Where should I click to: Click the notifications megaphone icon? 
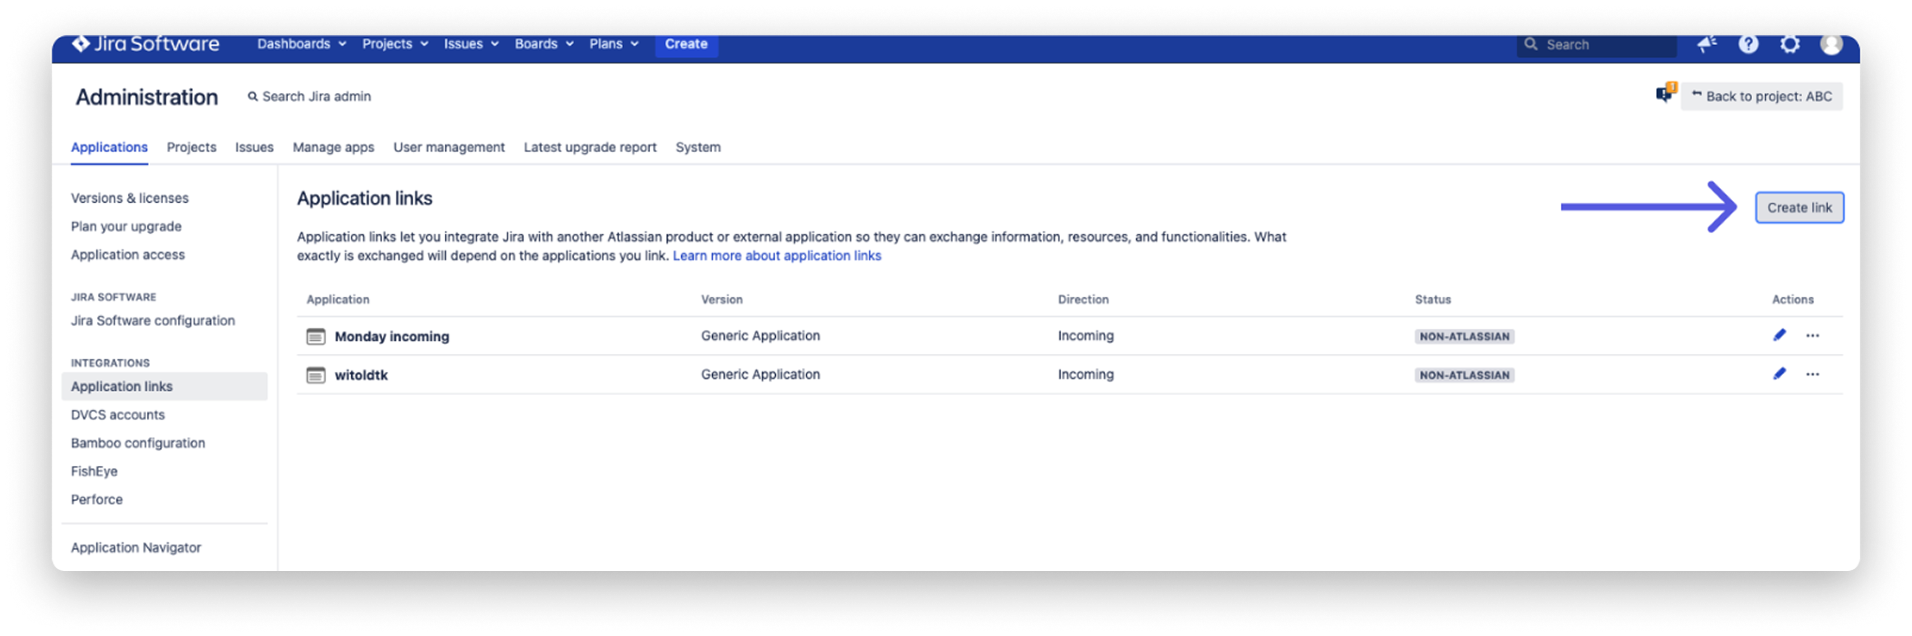point(1707,44)
